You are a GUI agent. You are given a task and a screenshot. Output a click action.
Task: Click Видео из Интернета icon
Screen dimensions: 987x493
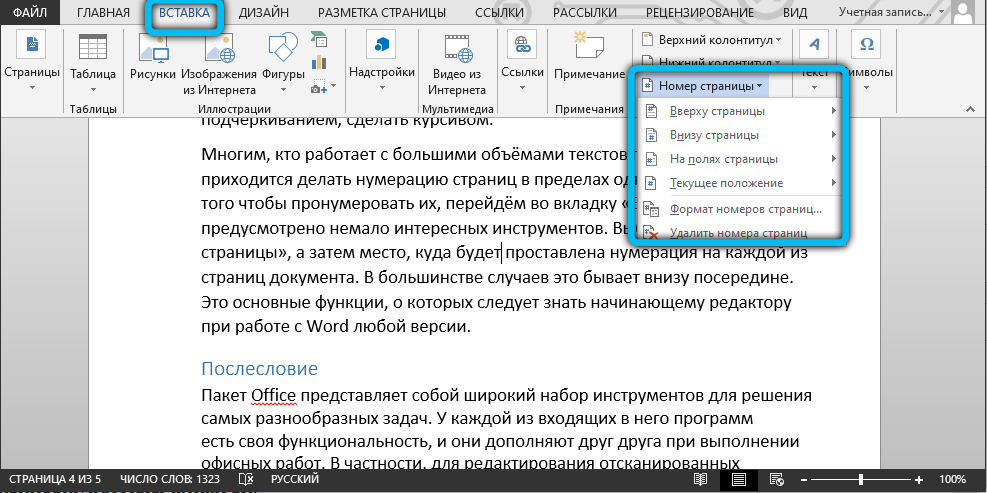point(458,47)
